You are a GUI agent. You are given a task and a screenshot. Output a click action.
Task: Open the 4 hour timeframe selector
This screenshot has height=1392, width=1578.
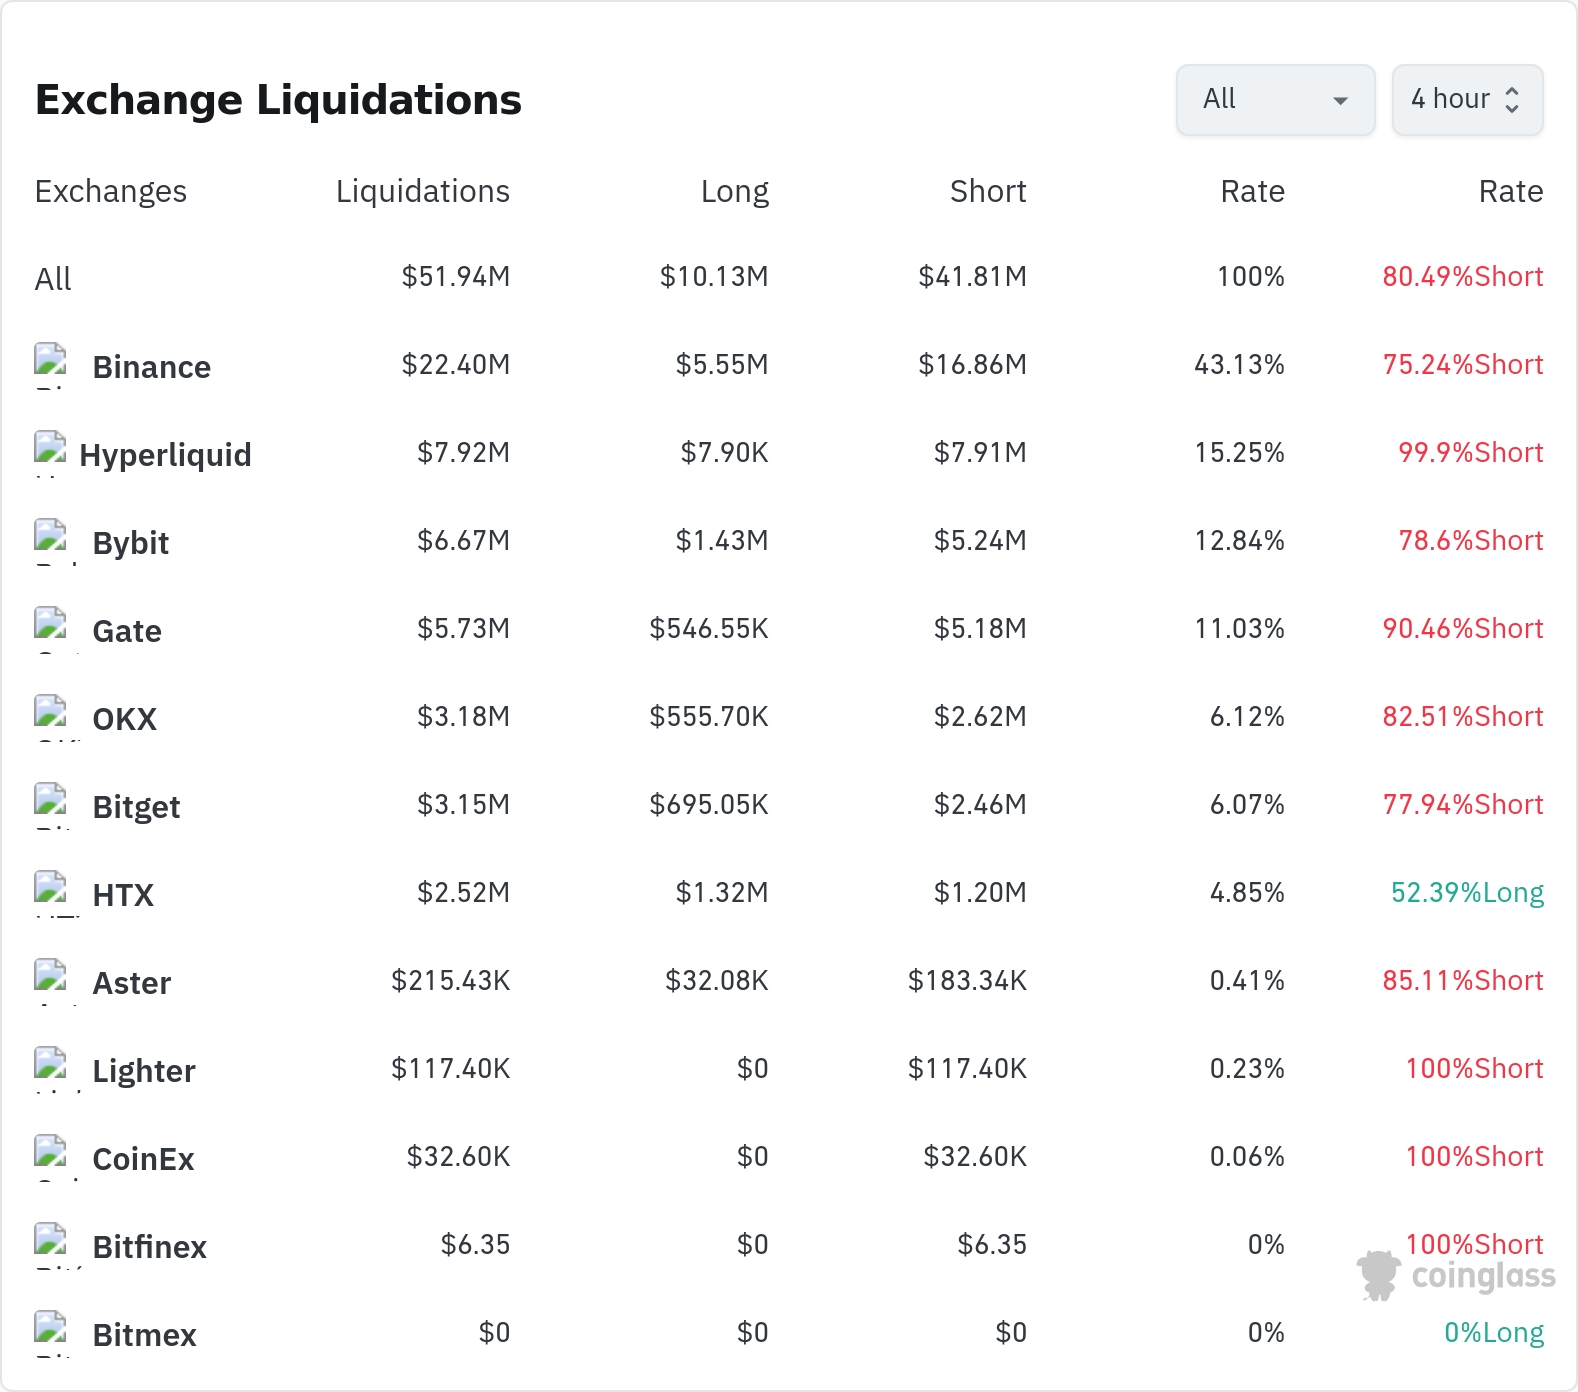tap(1467, 99)
